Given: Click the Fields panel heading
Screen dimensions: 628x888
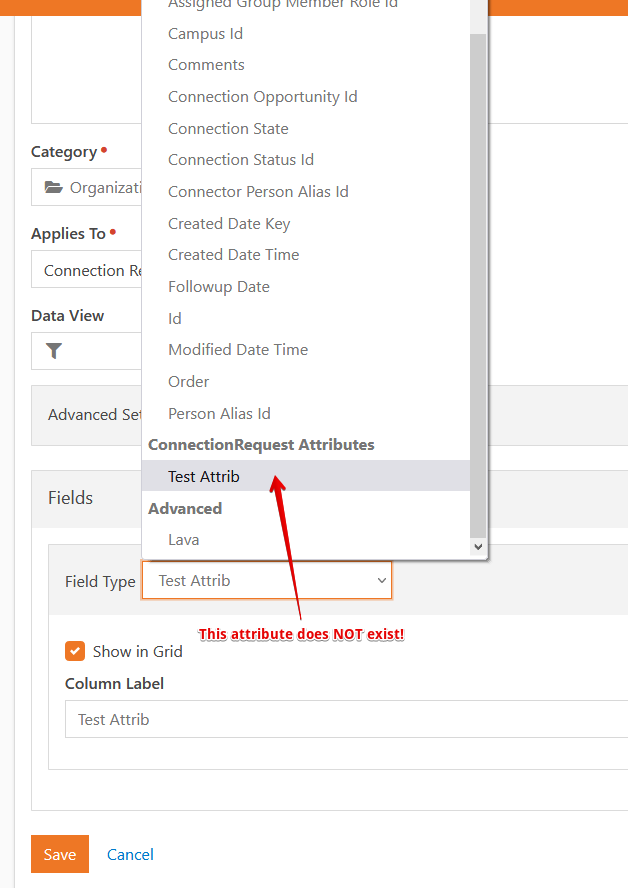Looking at the screenshot, I should tap(70, 498).
